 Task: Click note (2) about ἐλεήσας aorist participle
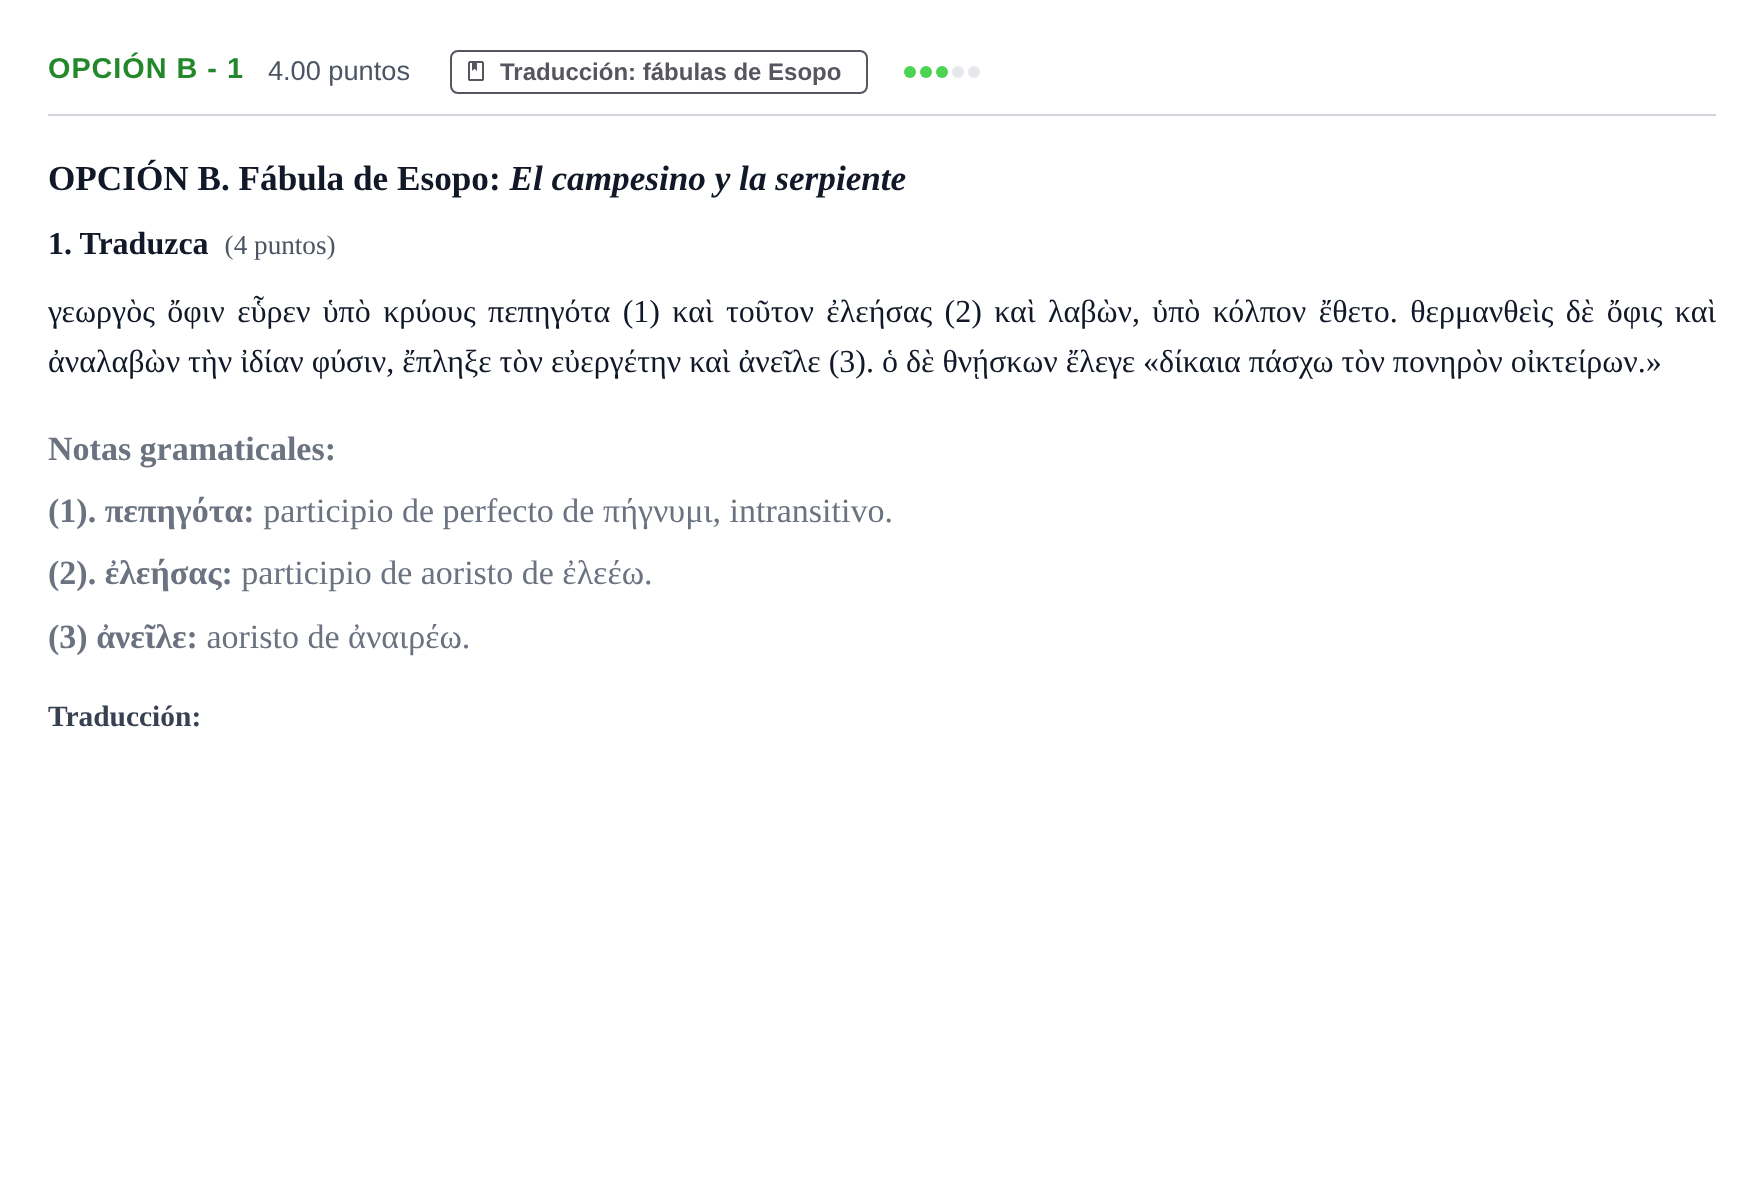pyautogui.click(x=350, y=574)
